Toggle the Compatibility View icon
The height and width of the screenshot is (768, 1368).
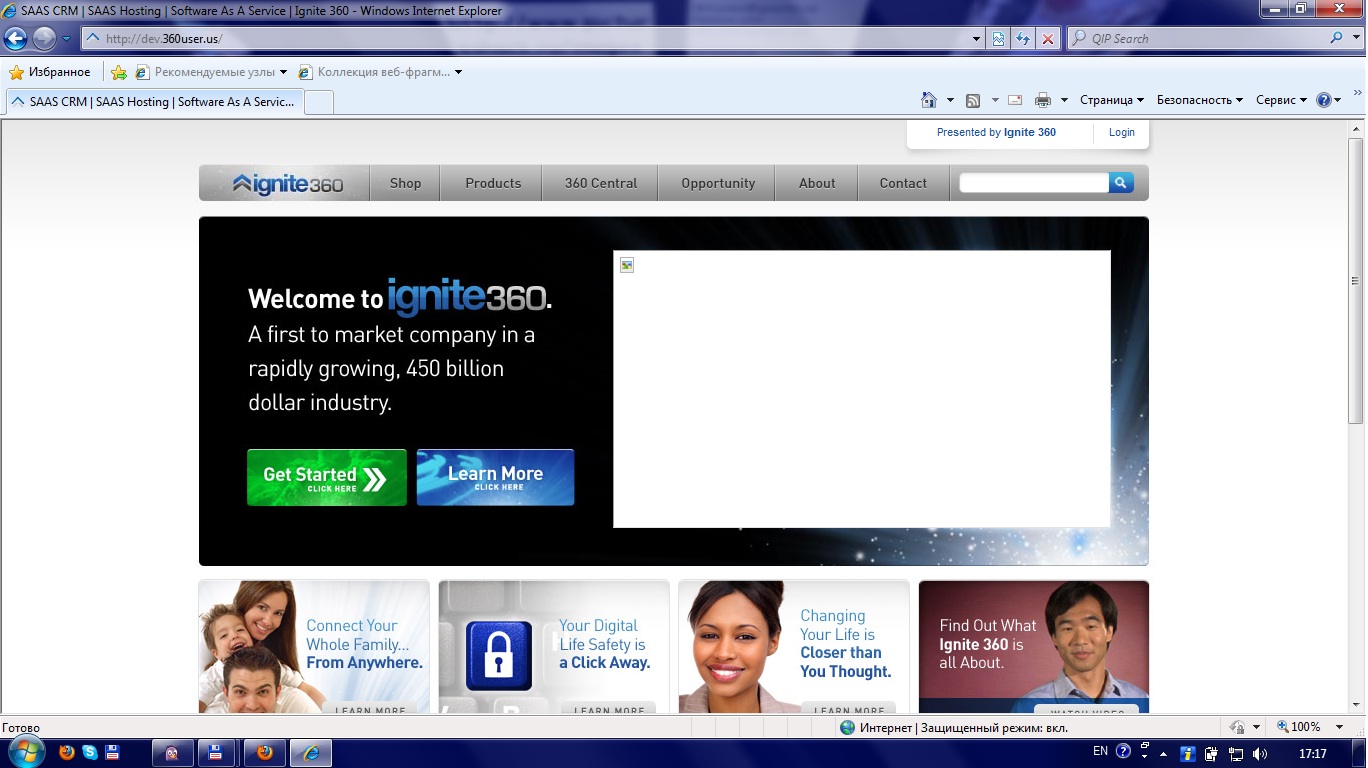point(998,39)
